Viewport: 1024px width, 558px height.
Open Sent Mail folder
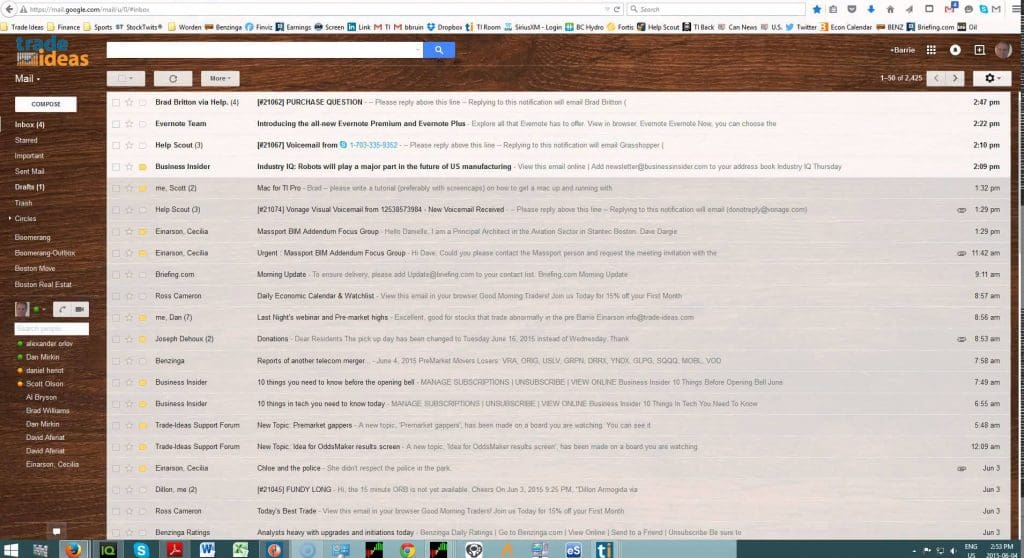coord(29,171)
